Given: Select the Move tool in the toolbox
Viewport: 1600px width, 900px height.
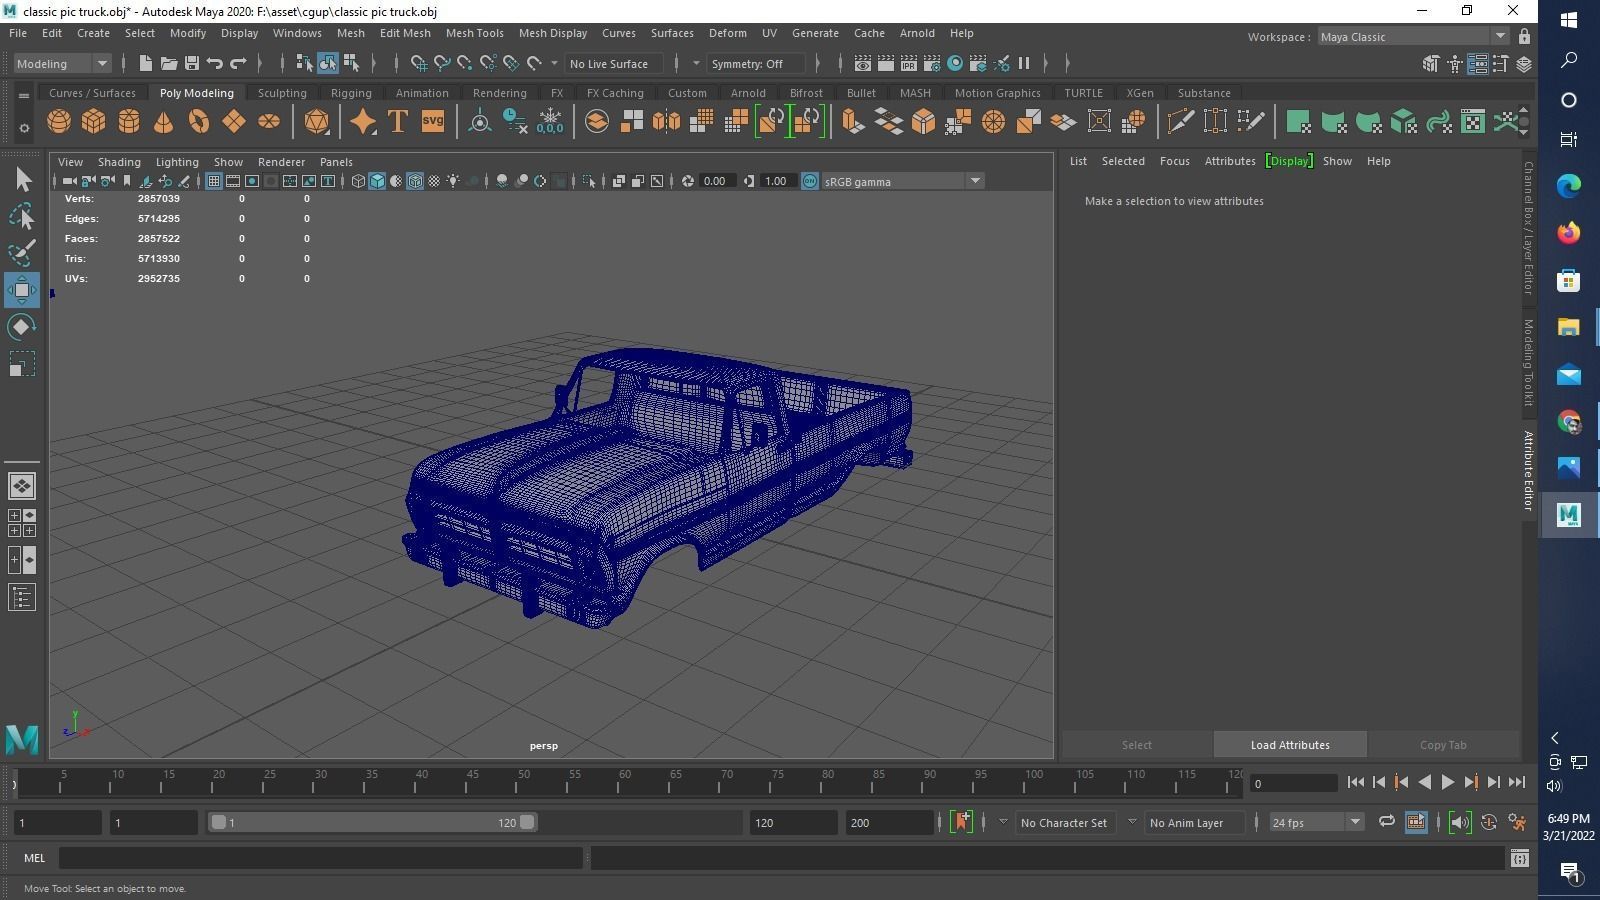Looking at the screenshot, I should click(22, 290).
